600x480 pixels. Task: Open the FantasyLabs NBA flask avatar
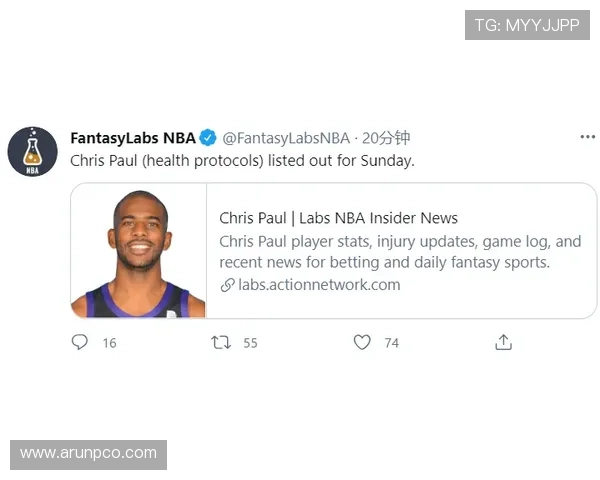coord(33,152)
